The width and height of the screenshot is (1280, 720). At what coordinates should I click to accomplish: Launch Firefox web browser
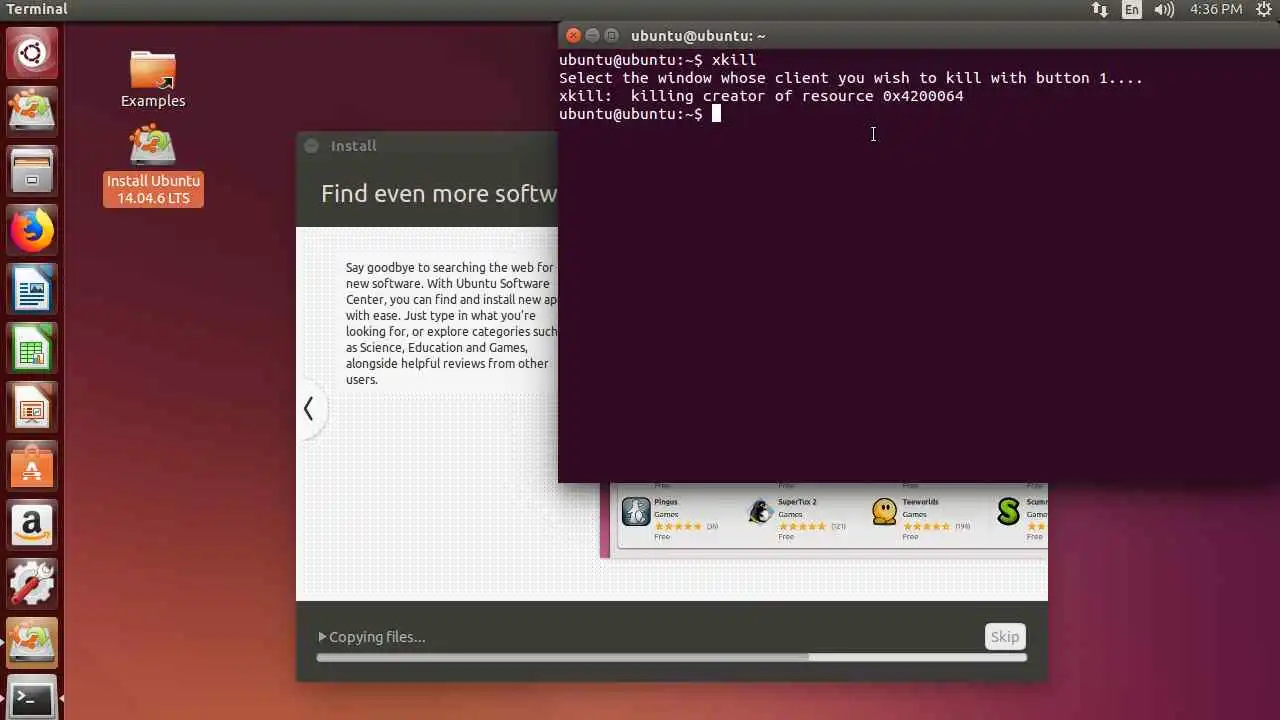[32, 230]
